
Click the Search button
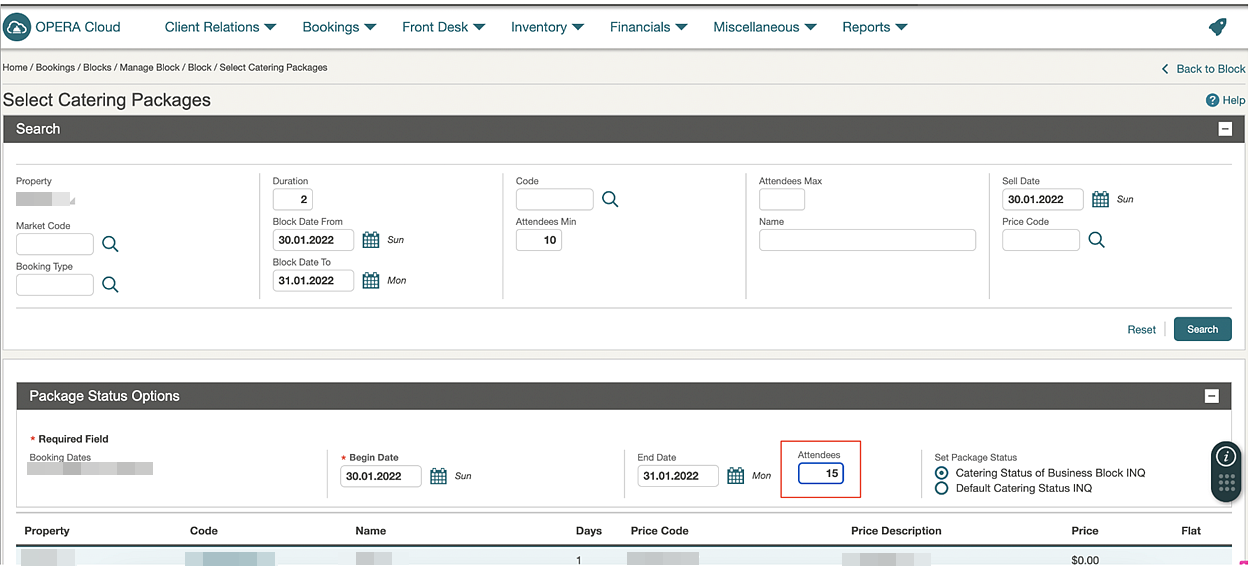1202,329
